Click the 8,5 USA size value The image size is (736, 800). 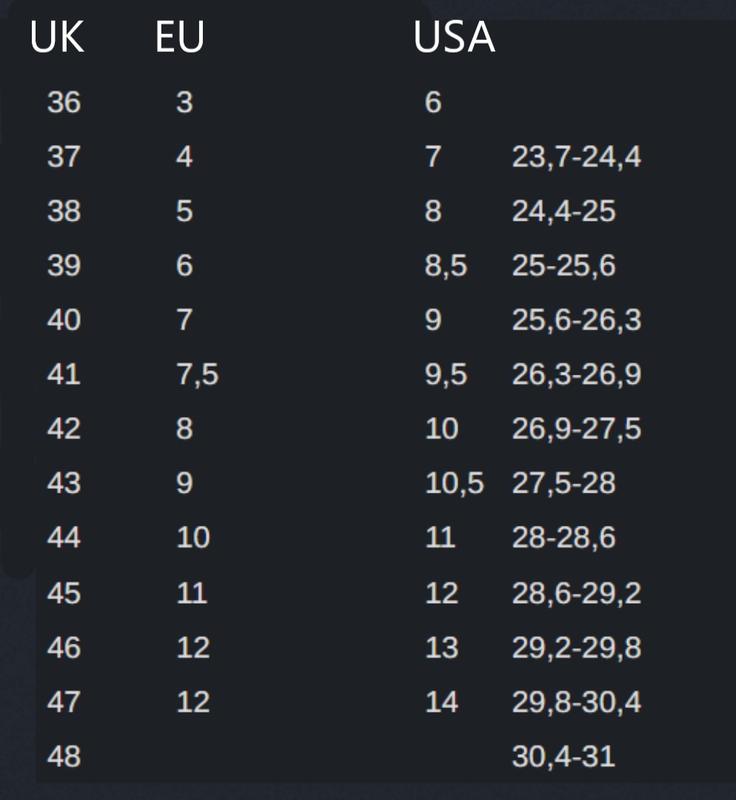coord(446,266)
